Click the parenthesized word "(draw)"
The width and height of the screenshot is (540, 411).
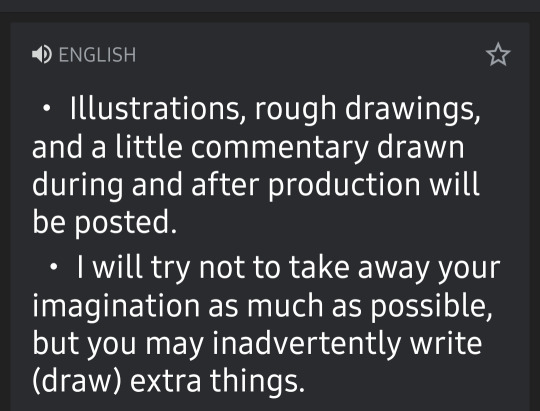(77, 381)
